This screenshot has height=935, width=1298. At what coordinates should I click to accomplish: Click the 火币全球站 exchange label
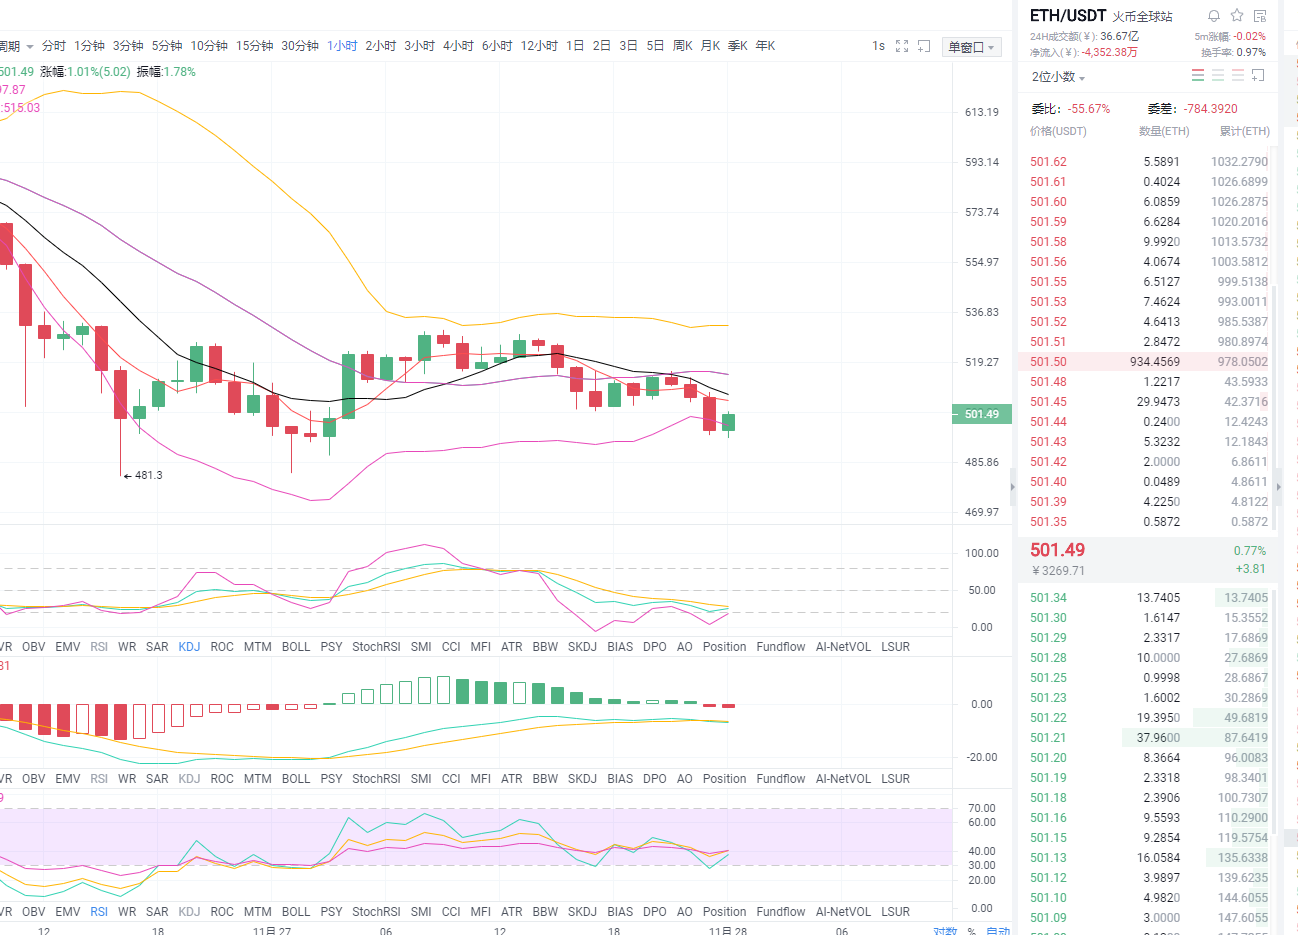1142,17
